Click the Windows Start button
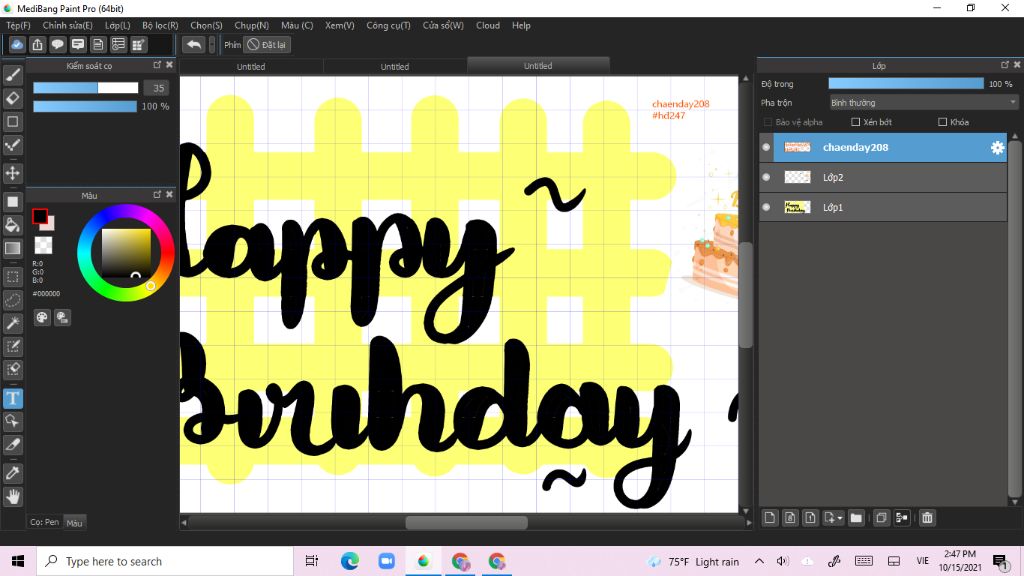Screen dimensions: 1024x576 pos(18,561)
